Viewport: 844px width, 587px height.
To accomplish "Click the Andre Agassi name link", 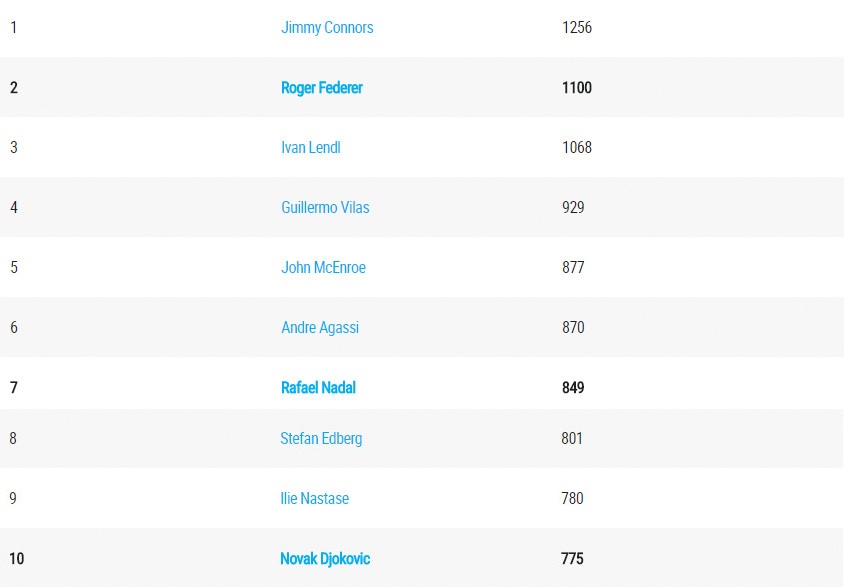I will pyautogui.click(x=320, y=328).
